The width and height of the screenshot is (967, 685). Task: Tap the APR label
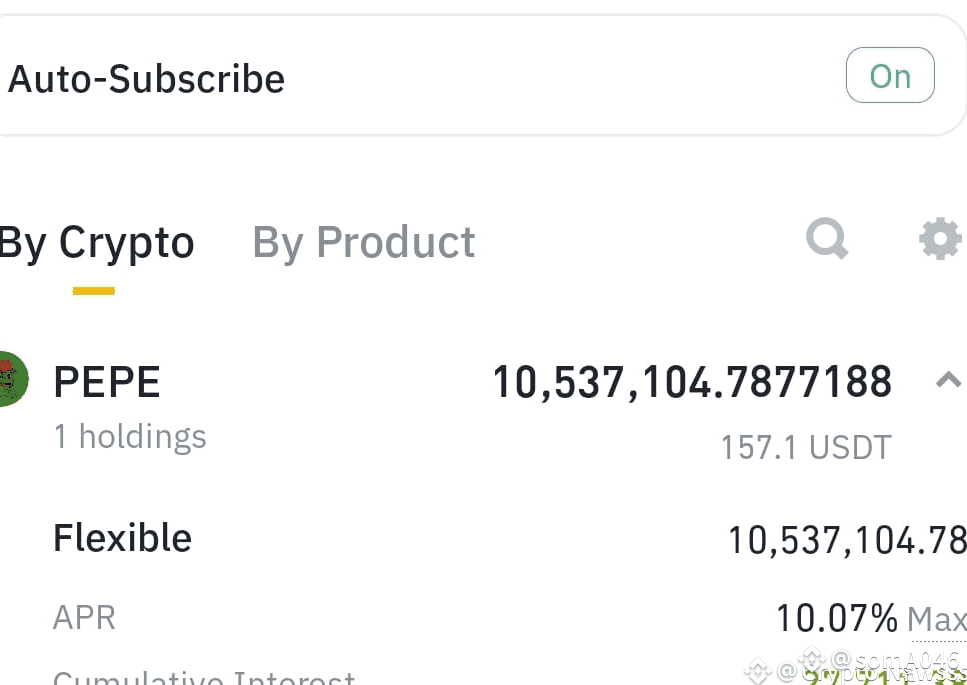click(x=84, y=618)
